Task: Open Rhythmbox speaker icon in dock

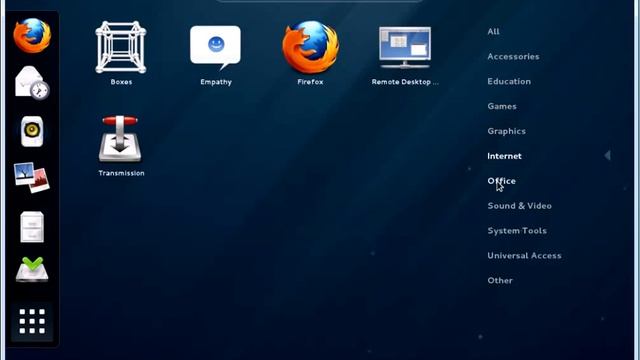Action: coord(32,131)
